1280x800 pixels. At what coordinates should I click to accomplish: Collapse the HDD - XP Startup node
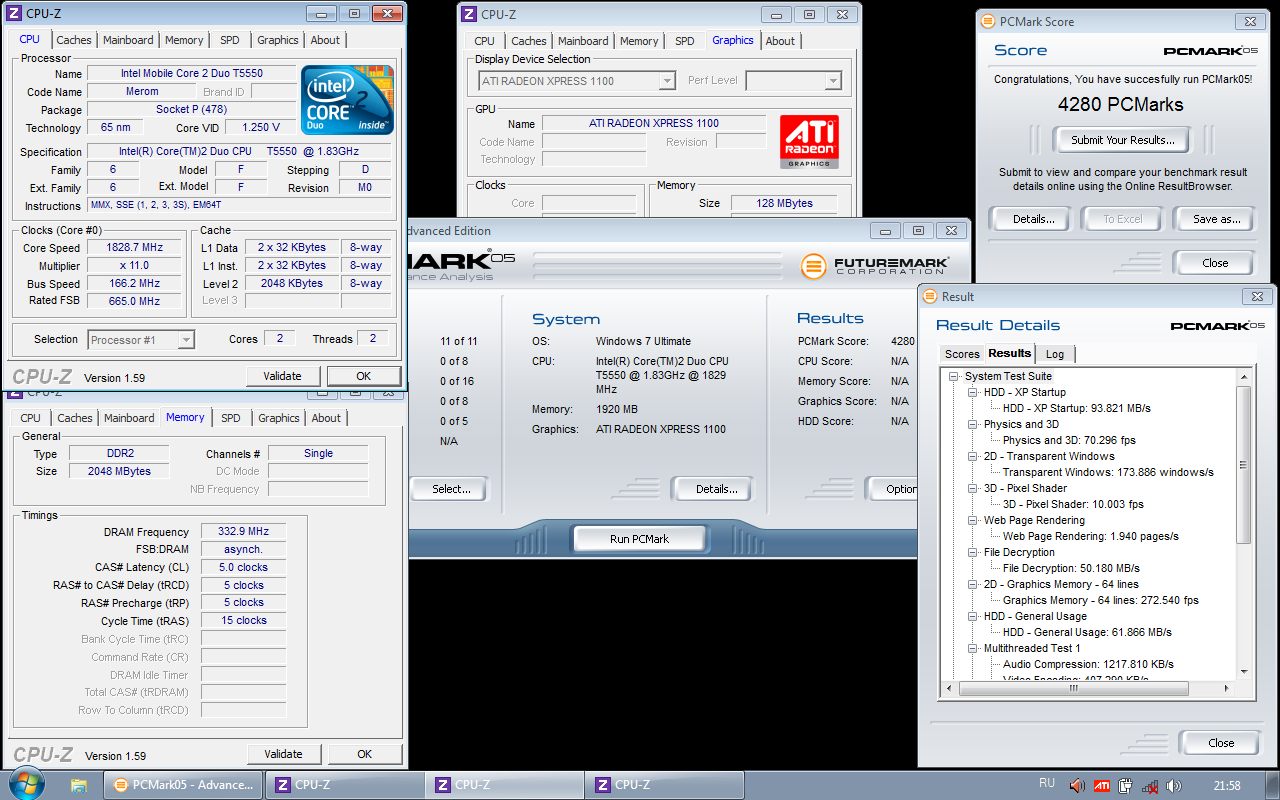click(x=974, y=392)
